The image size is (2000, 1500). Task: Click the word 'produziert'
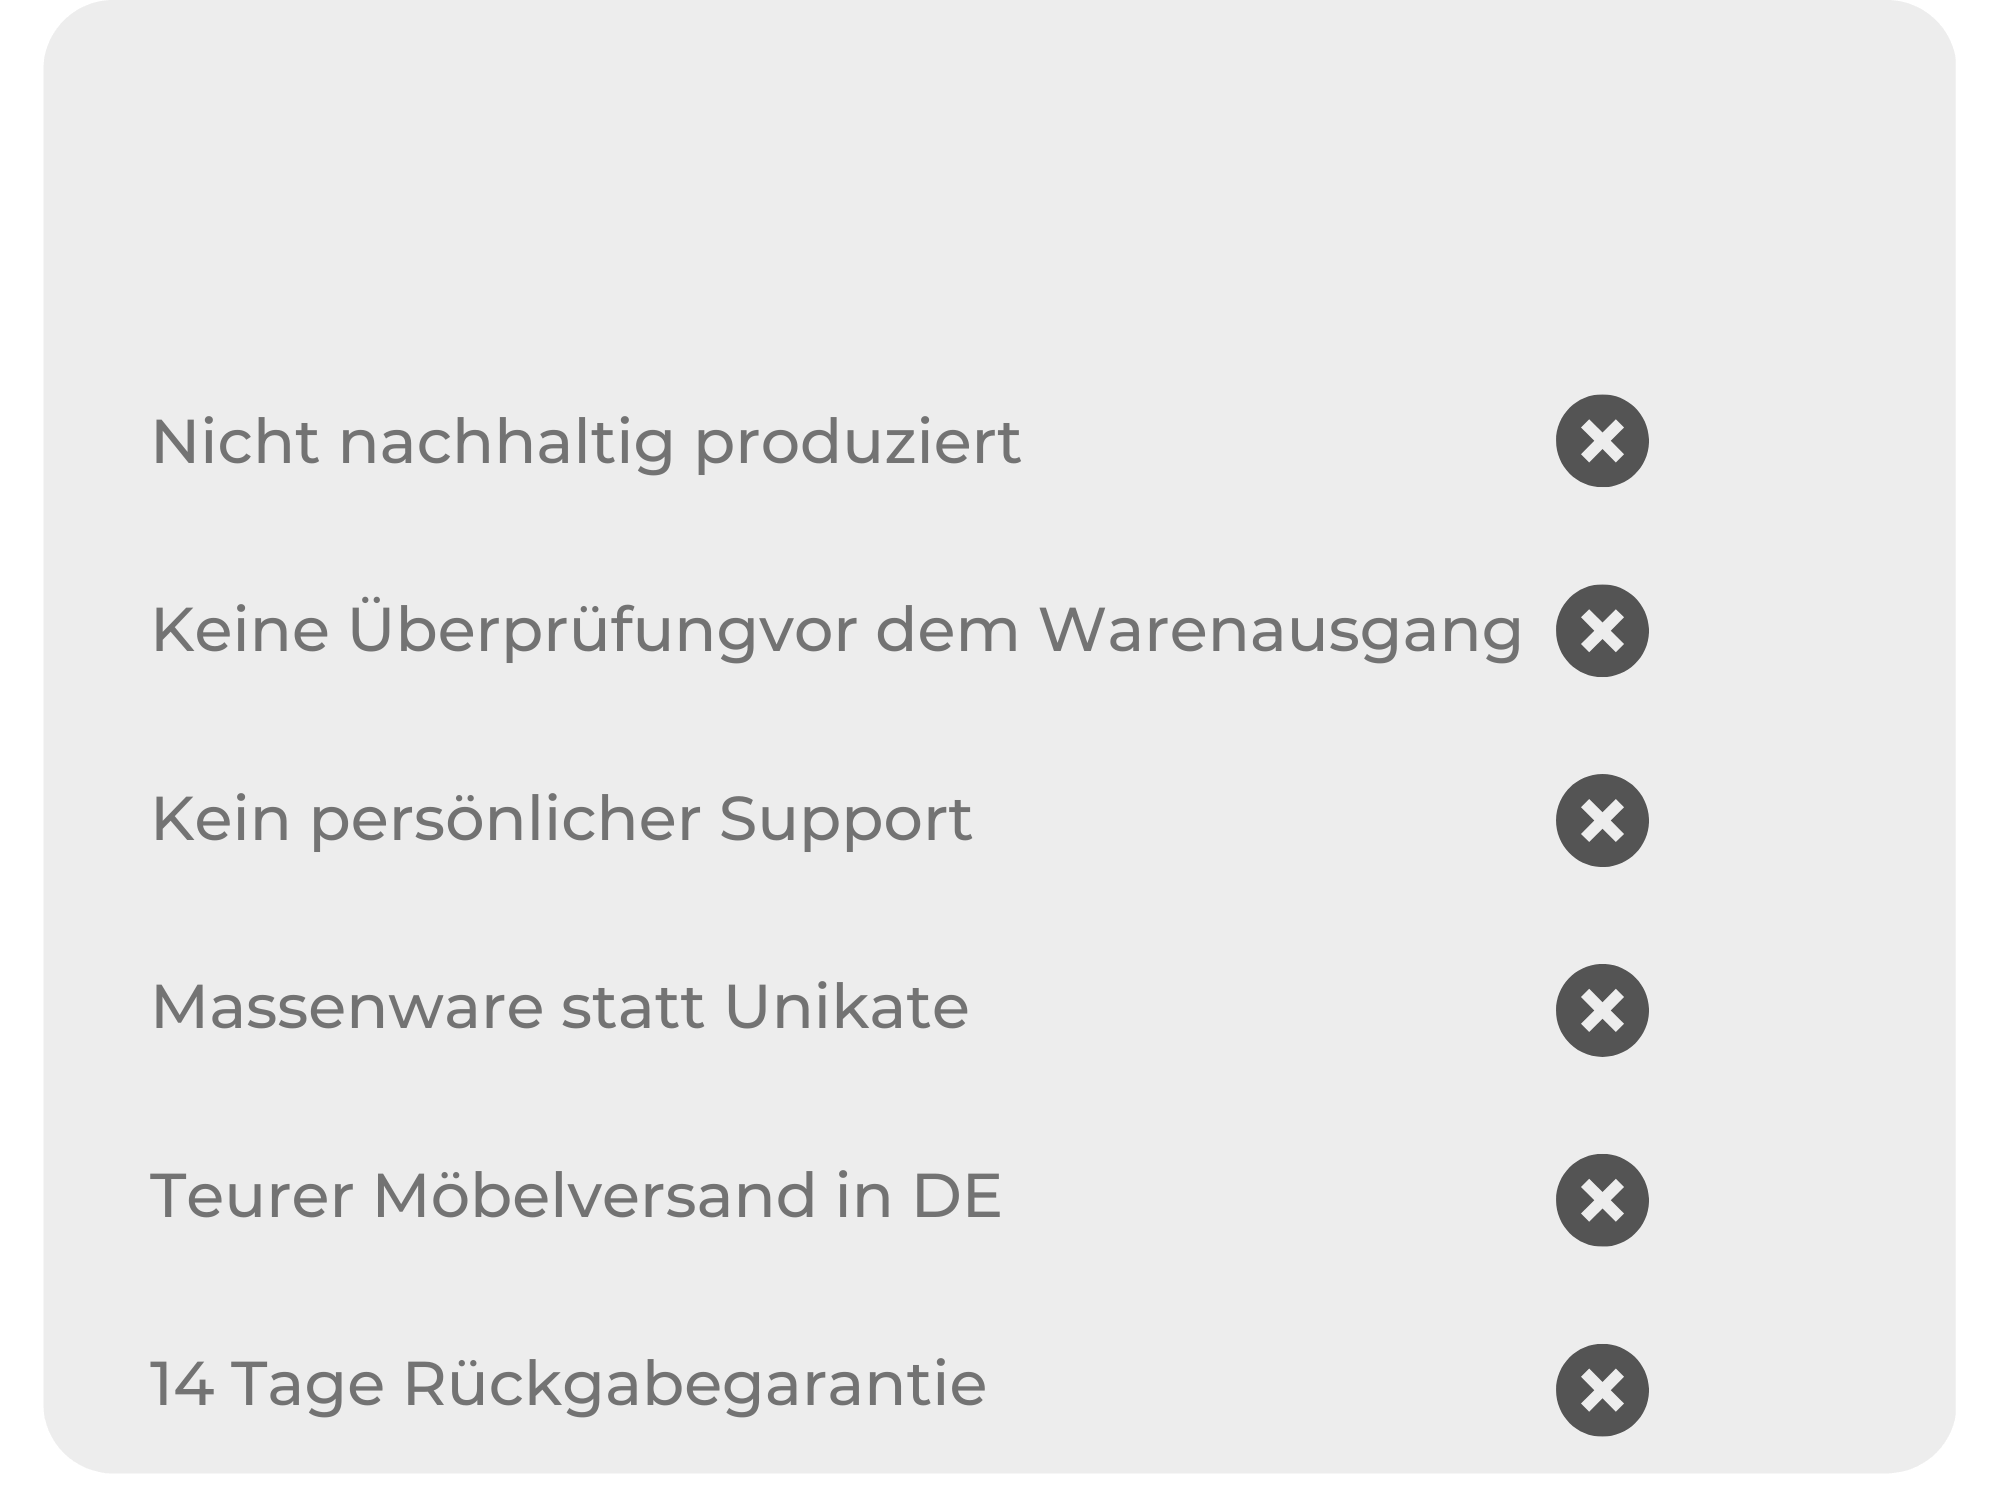point(857,444)
